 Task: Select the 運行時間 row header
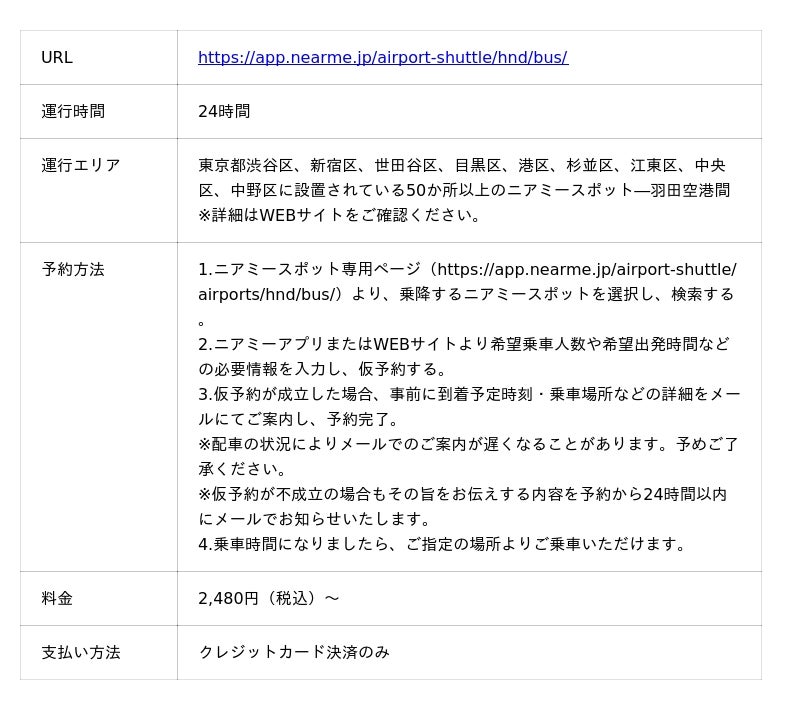pyautogui.click(x=73, y=112)
